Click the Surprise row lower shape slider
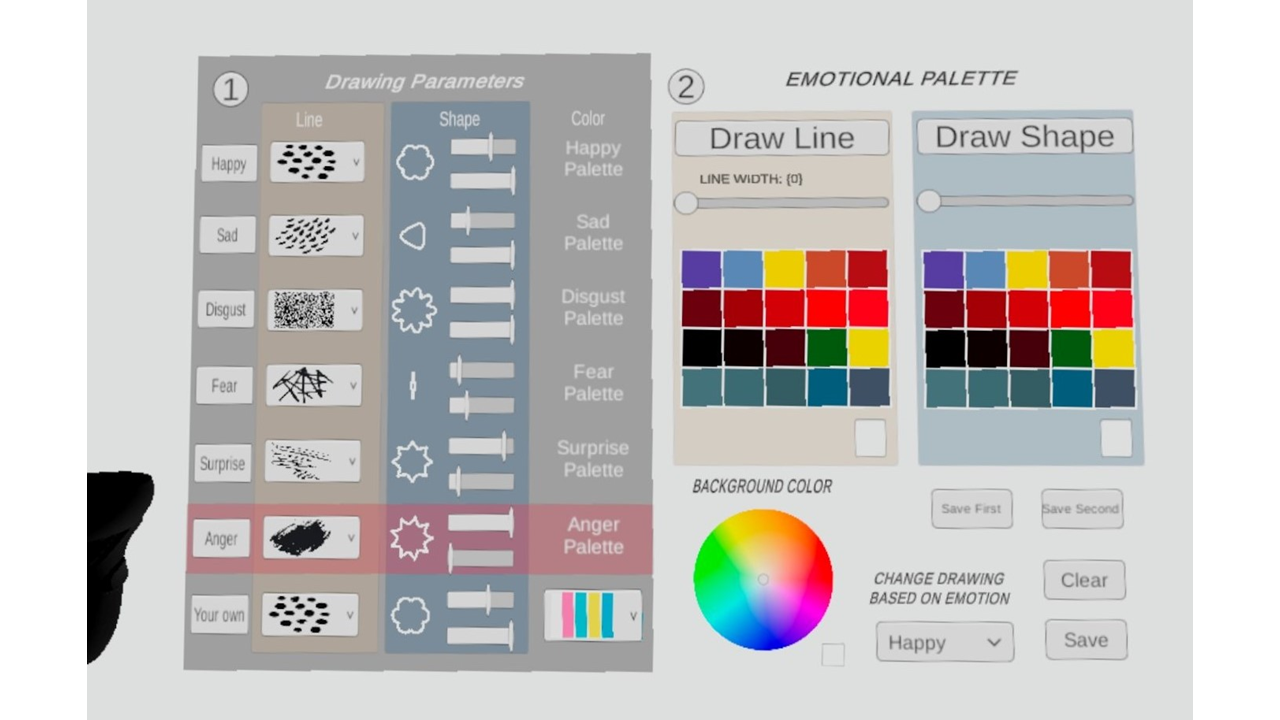 (481, 481)
